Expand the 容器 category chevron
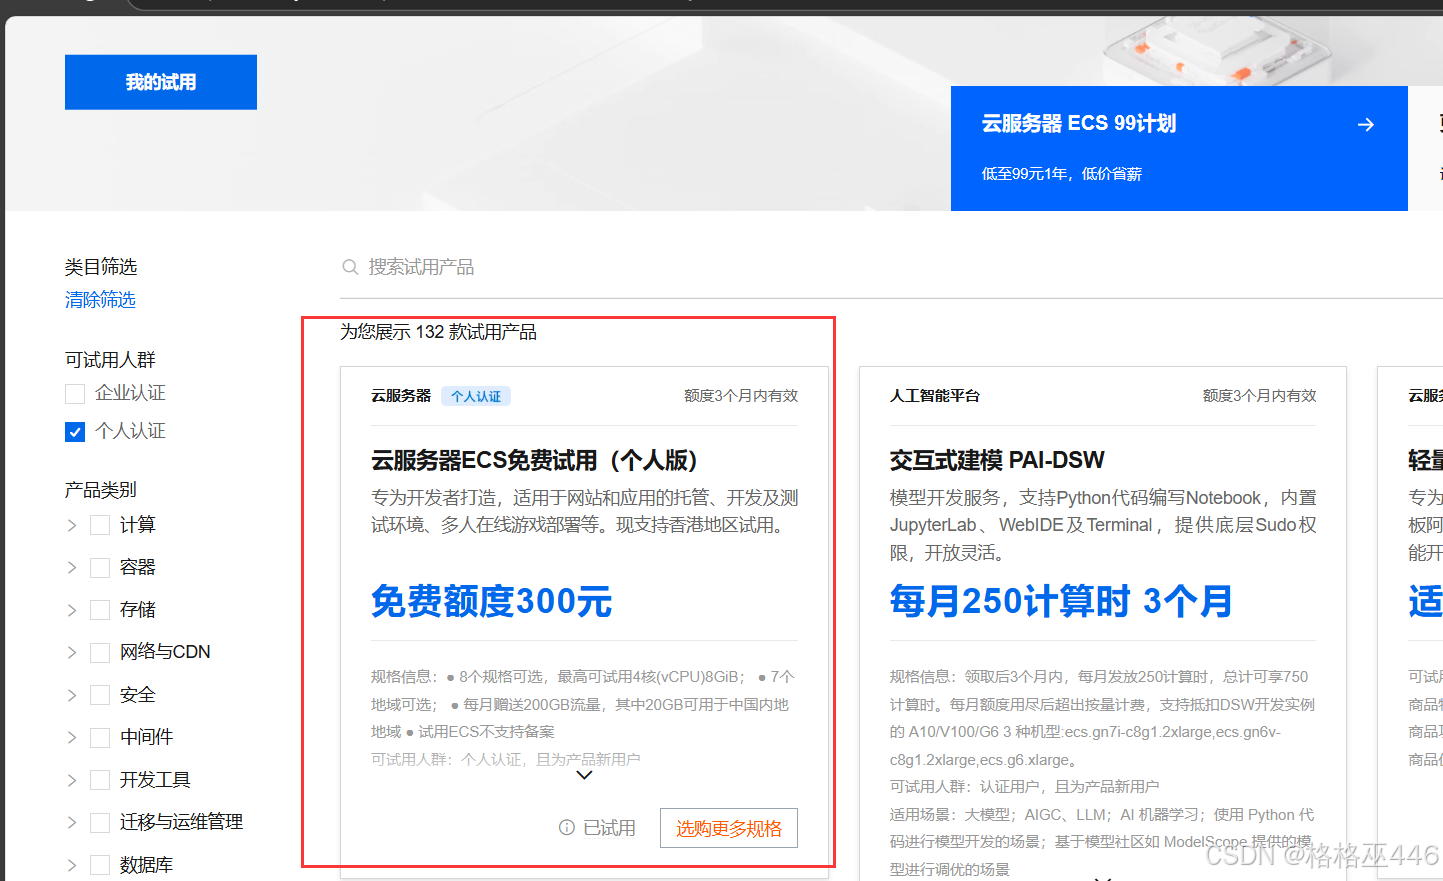 (72, 568)
